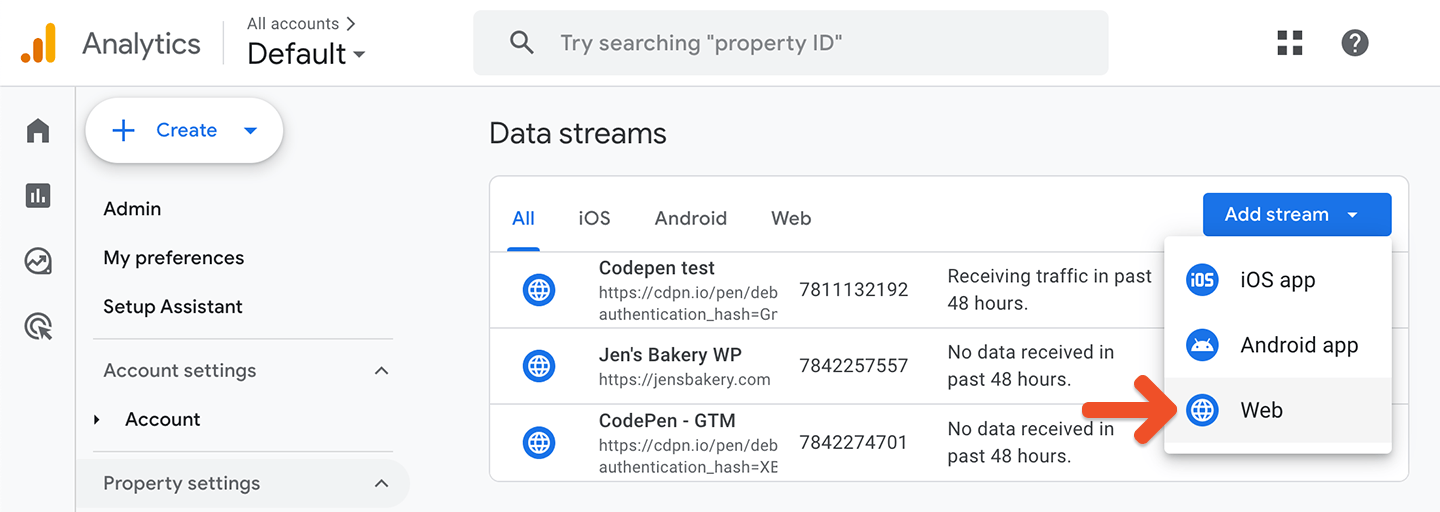Click the Help question mark icon
This screenshot has width=1440, height=512.
click(1354, 43)
